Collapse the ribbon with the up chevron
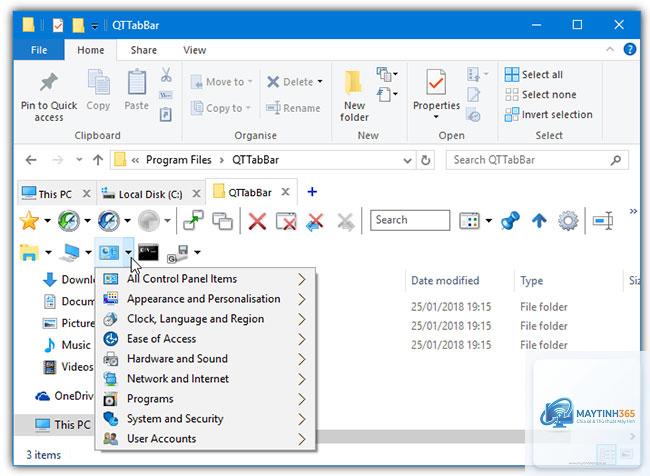 610,49
